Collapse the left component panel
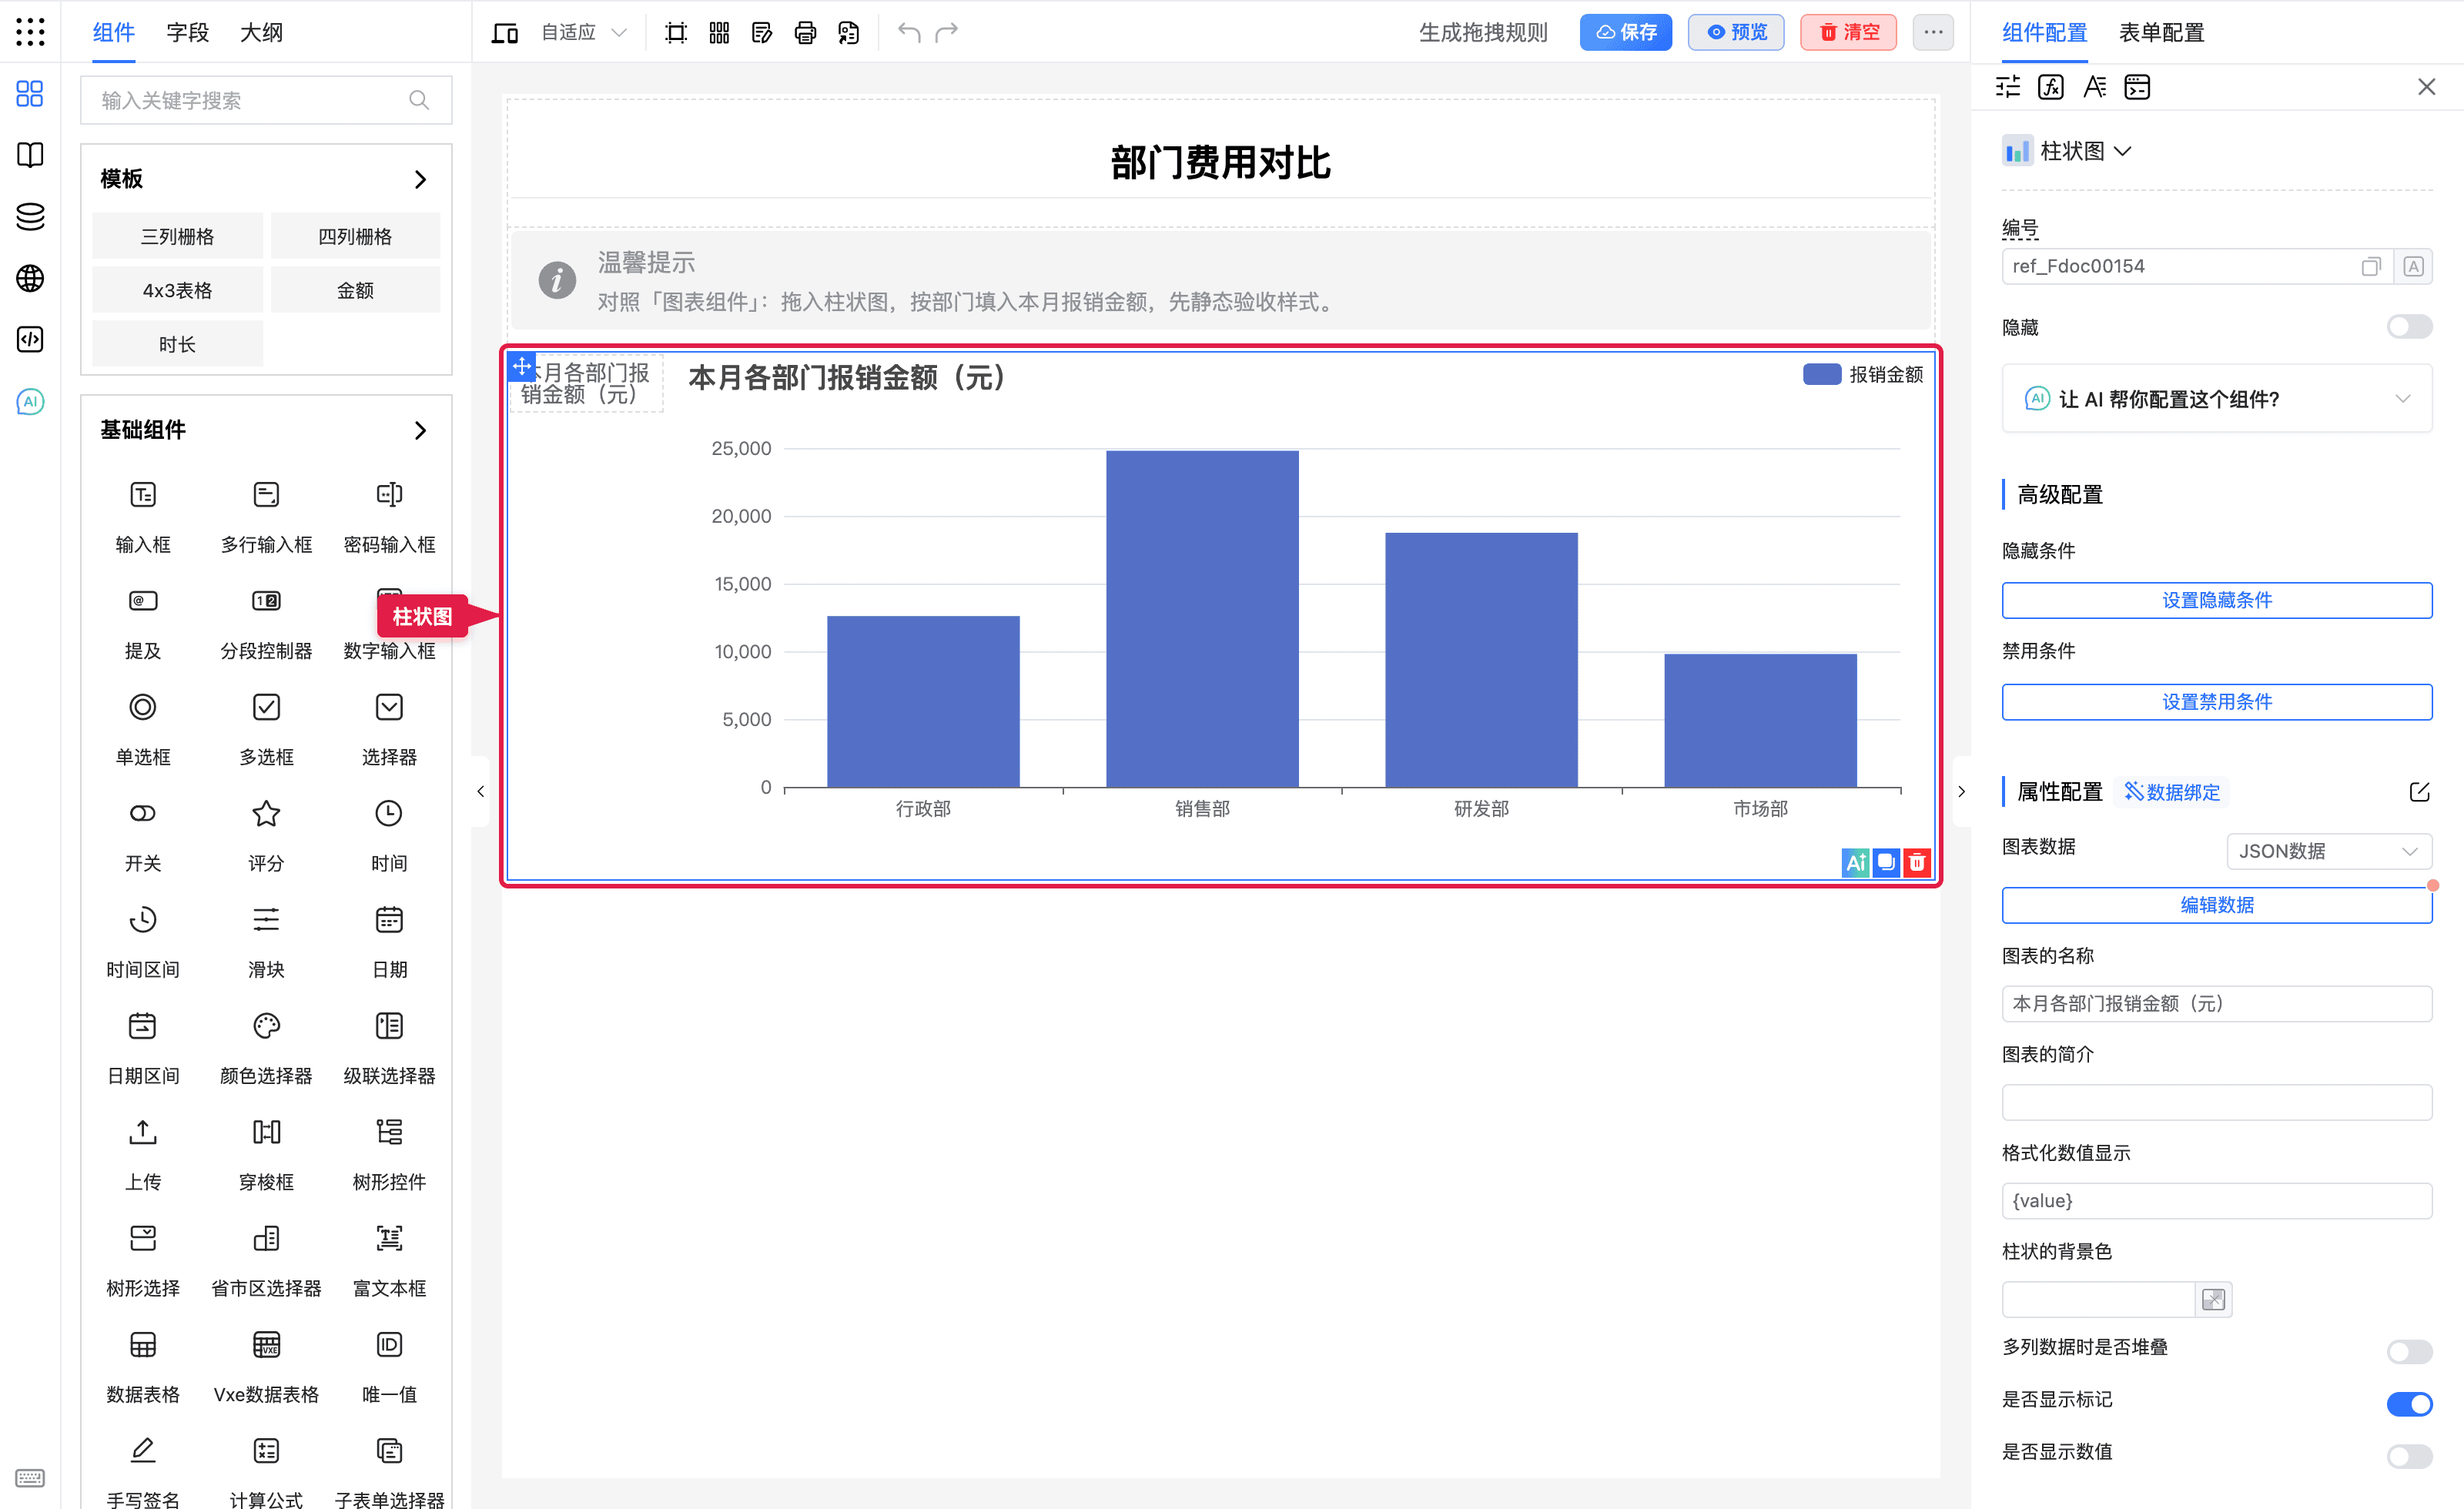The image size is (2464, 1509). coord(481,791)
